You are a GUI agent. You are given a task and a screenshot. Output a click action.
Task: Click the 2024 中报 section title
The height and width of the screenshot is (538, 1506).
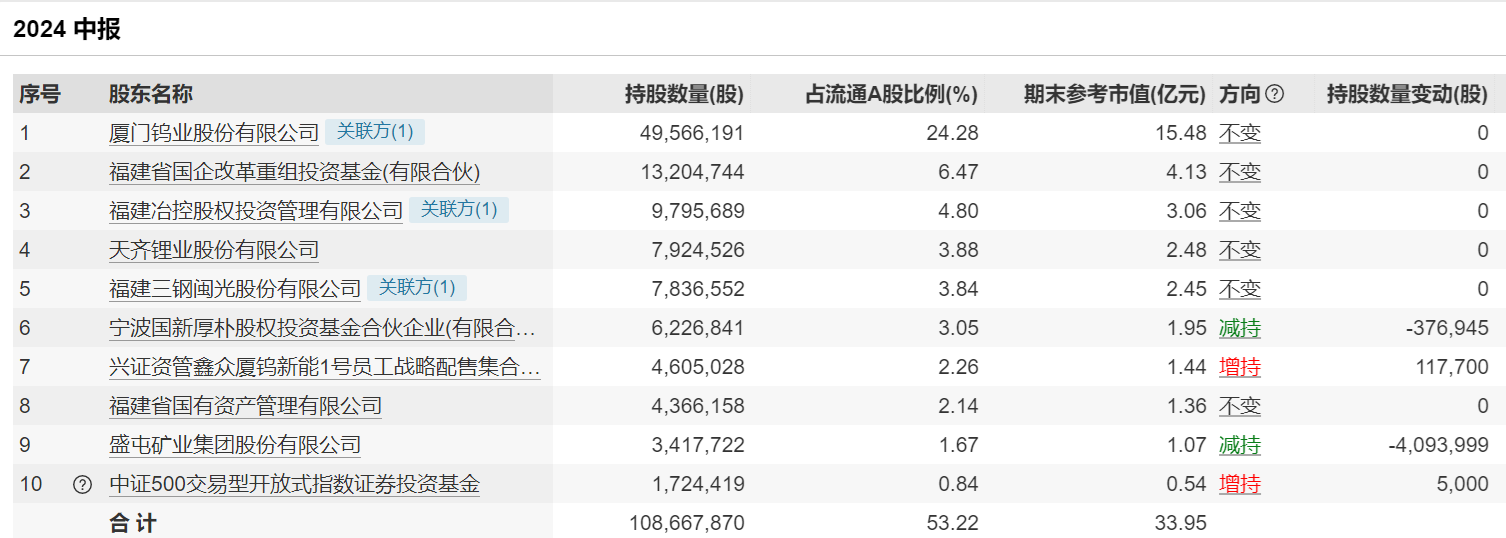(x=67, y=29)
